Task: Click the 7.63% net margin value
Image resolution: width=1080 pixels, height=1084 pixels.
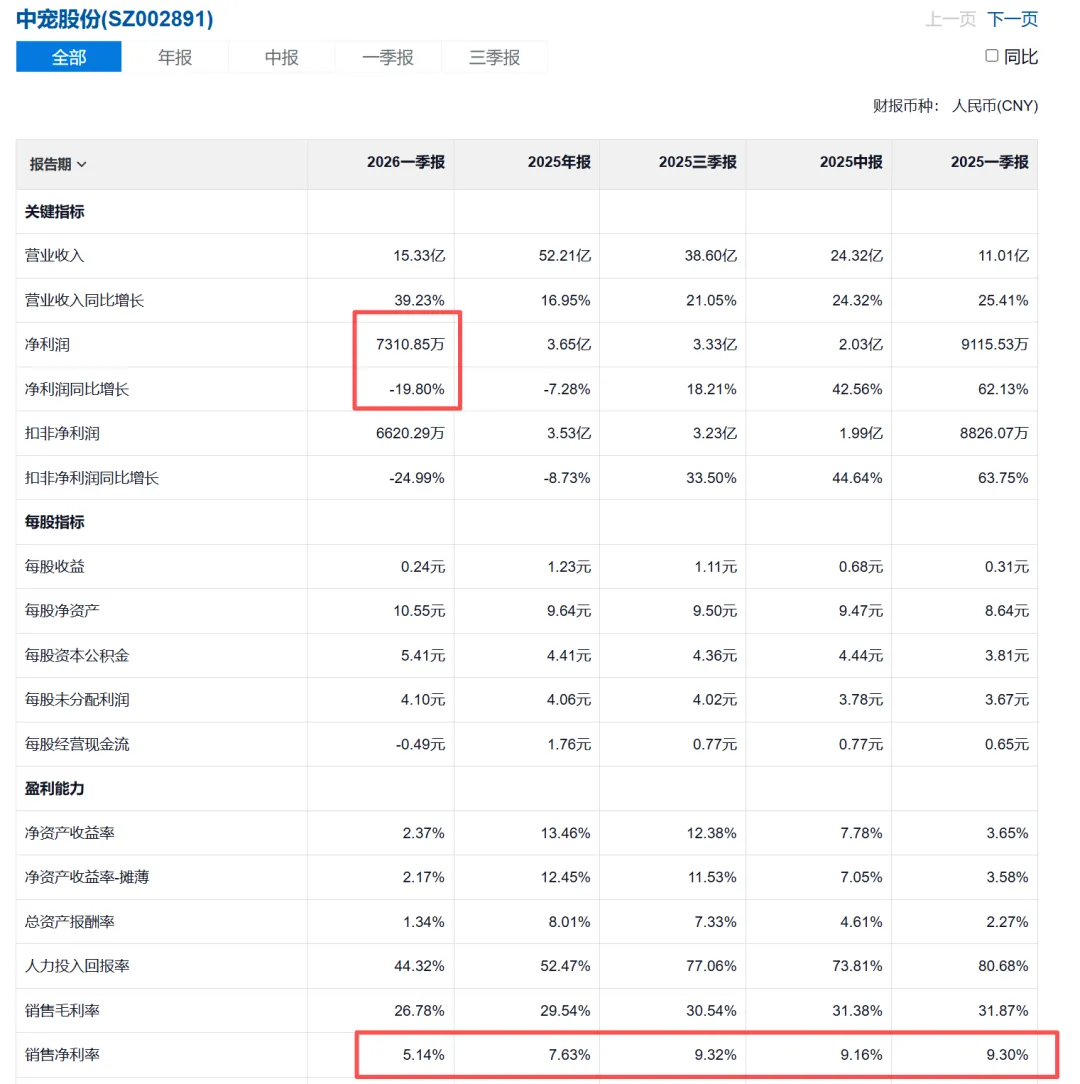Action: 570,1055
